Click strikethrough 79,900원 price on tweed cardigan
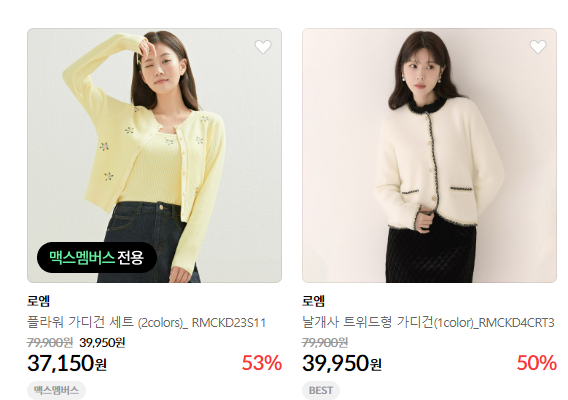Screen dimensions: 568x400 pyautogui.click(x=325, y=342)
